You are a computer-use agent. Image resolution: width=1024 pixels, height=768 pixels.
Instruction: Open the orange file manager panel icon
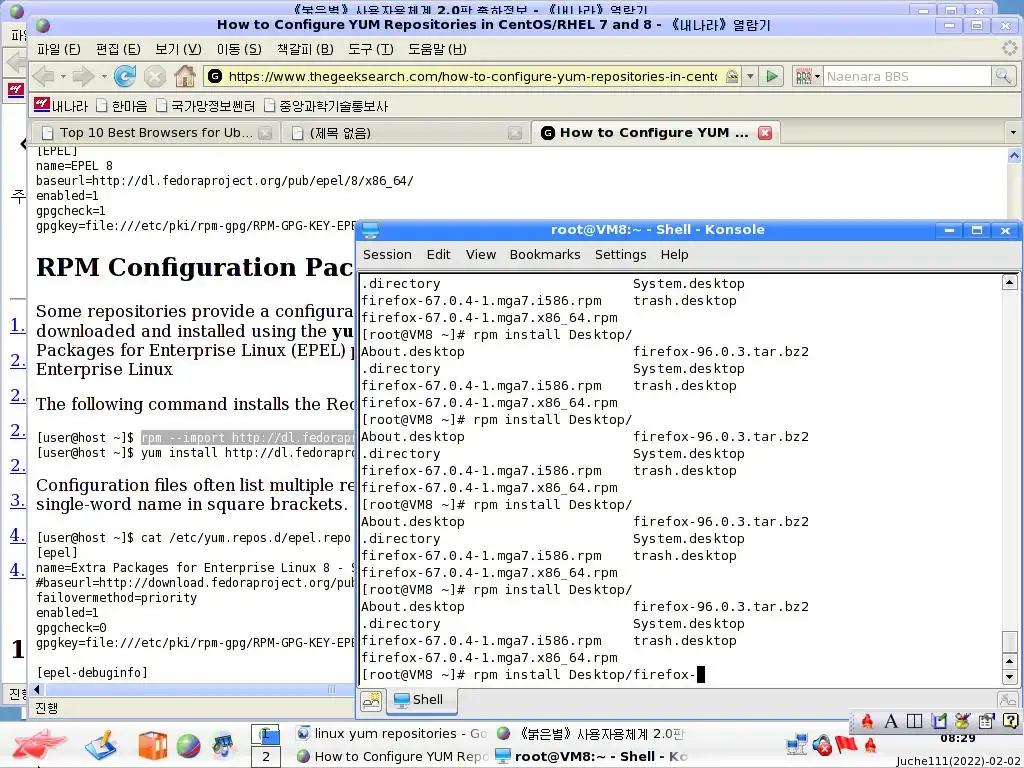click(152, 746)
